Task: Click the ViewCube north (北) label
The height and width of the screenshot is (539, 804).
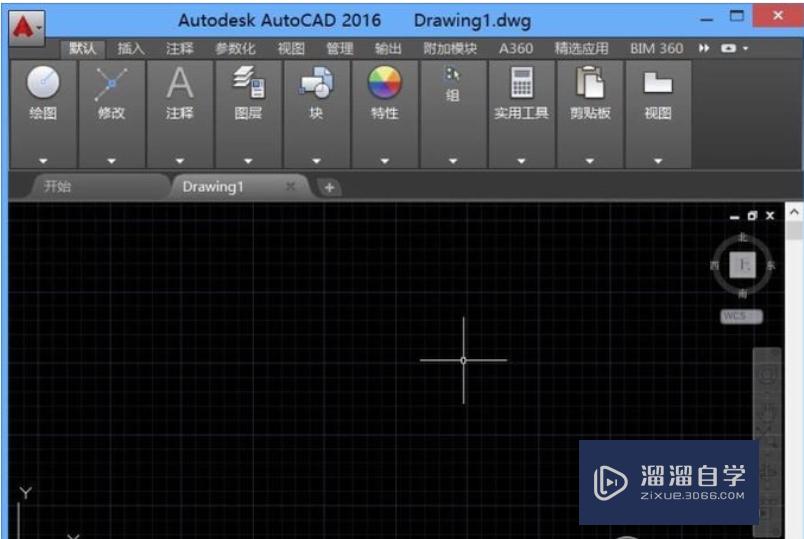Action: (x=743, y=237)
